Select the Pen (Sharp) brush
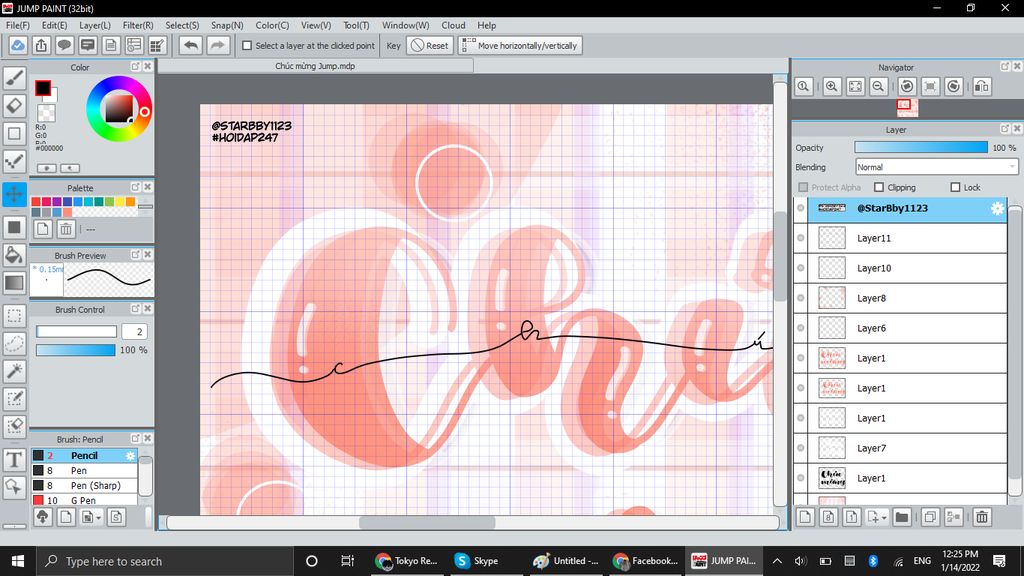 pyautogui.click(x=84, y=486)
